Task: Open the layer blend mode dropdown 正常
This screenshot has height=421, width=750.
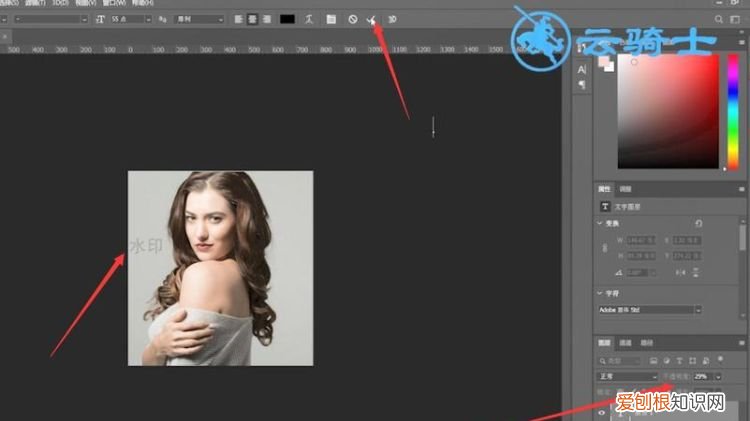Action: pyautogui.click(x=627, y=376)
